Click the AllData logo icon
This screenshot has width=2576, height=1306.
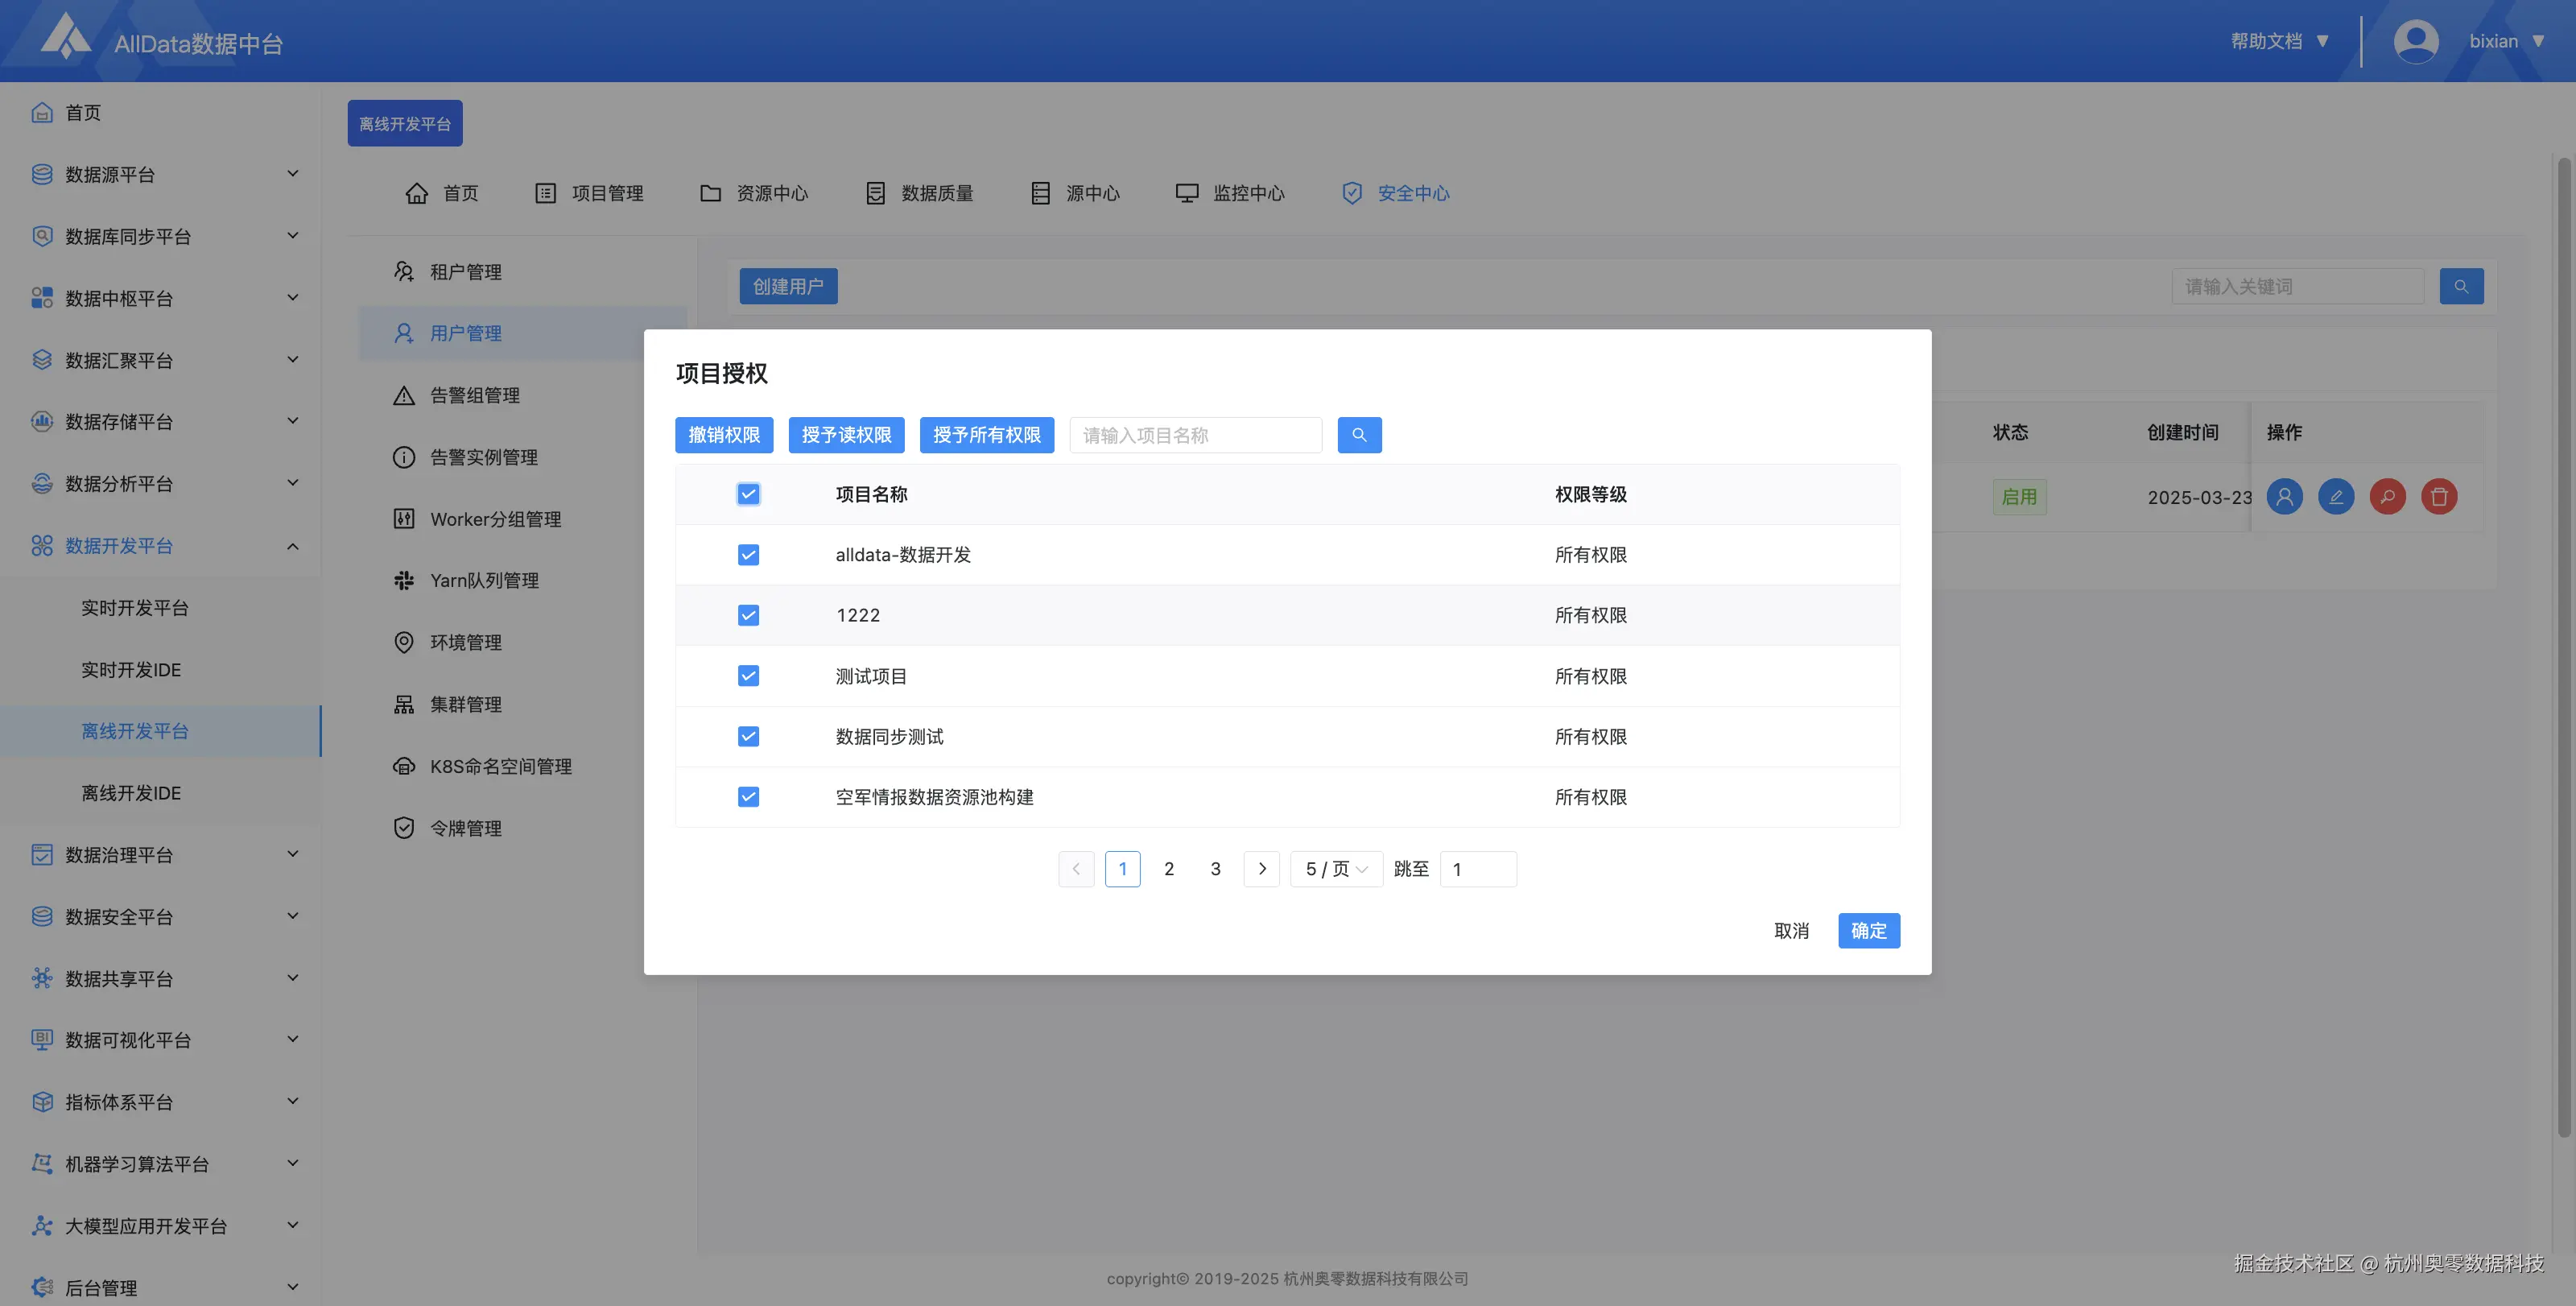coord(65,37)
